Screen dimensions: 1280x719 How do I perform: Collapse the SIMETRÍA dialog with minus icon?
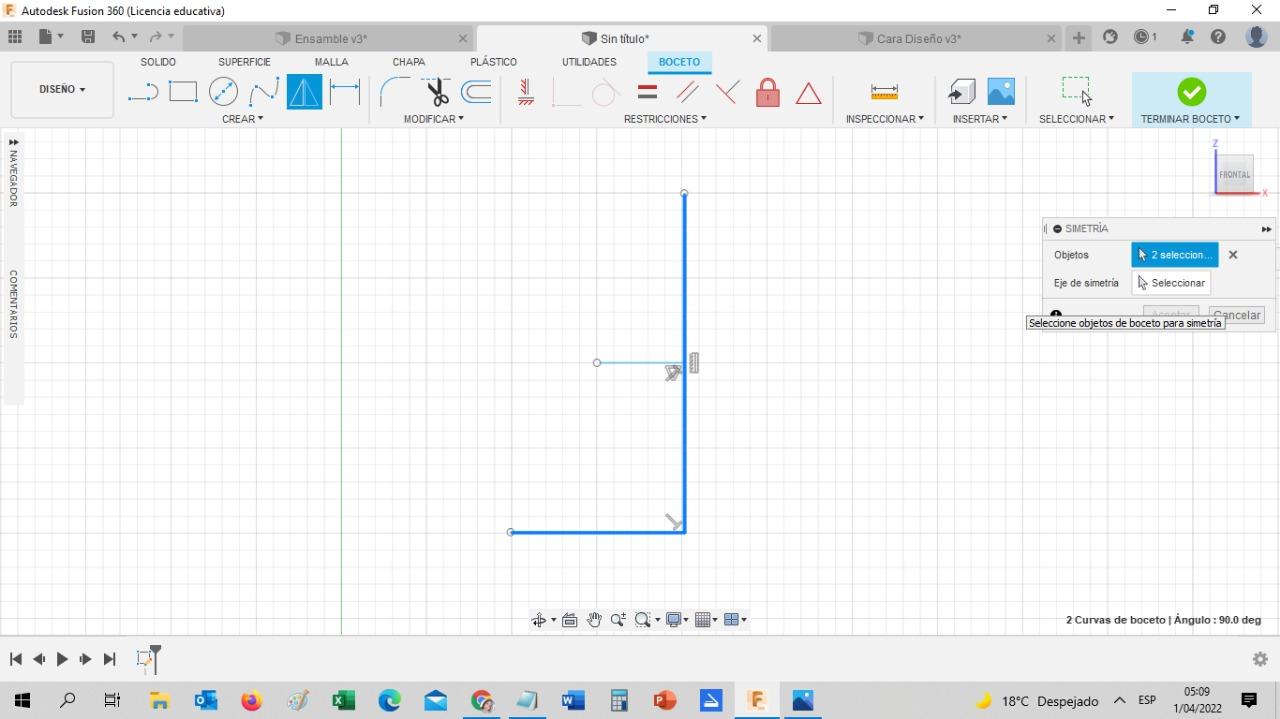click(1057, 229)
